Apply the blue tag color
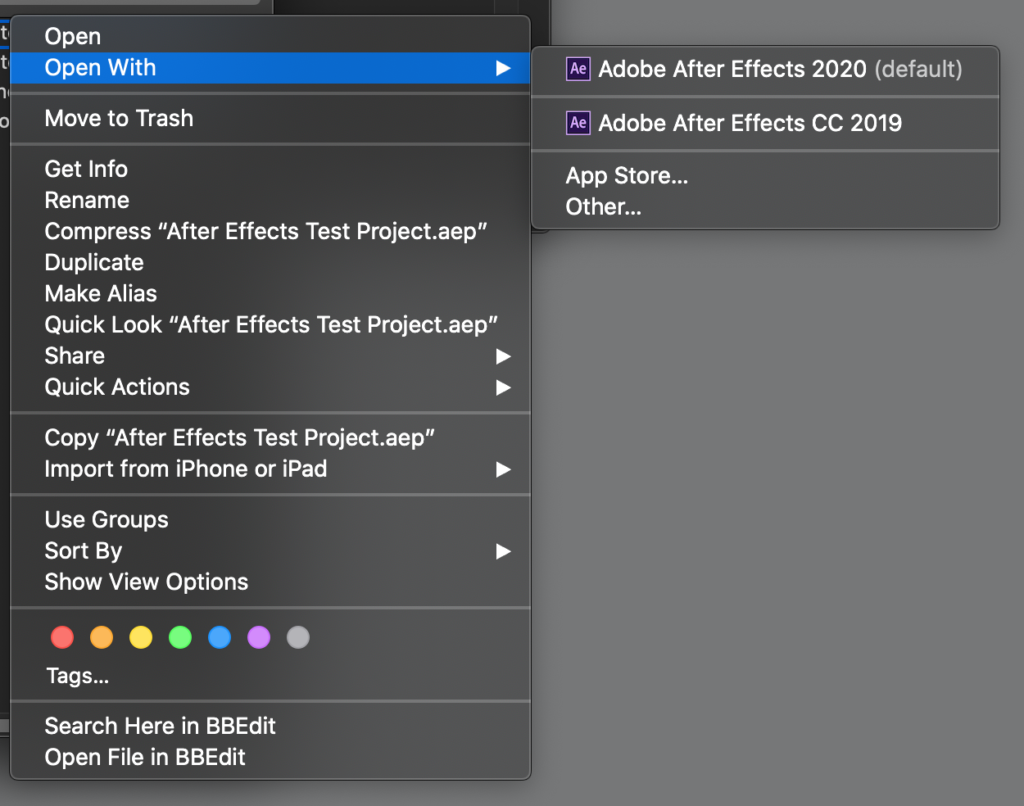Image resolution: width=1024 pixels, height=806 pixels. tap(219, 637)
